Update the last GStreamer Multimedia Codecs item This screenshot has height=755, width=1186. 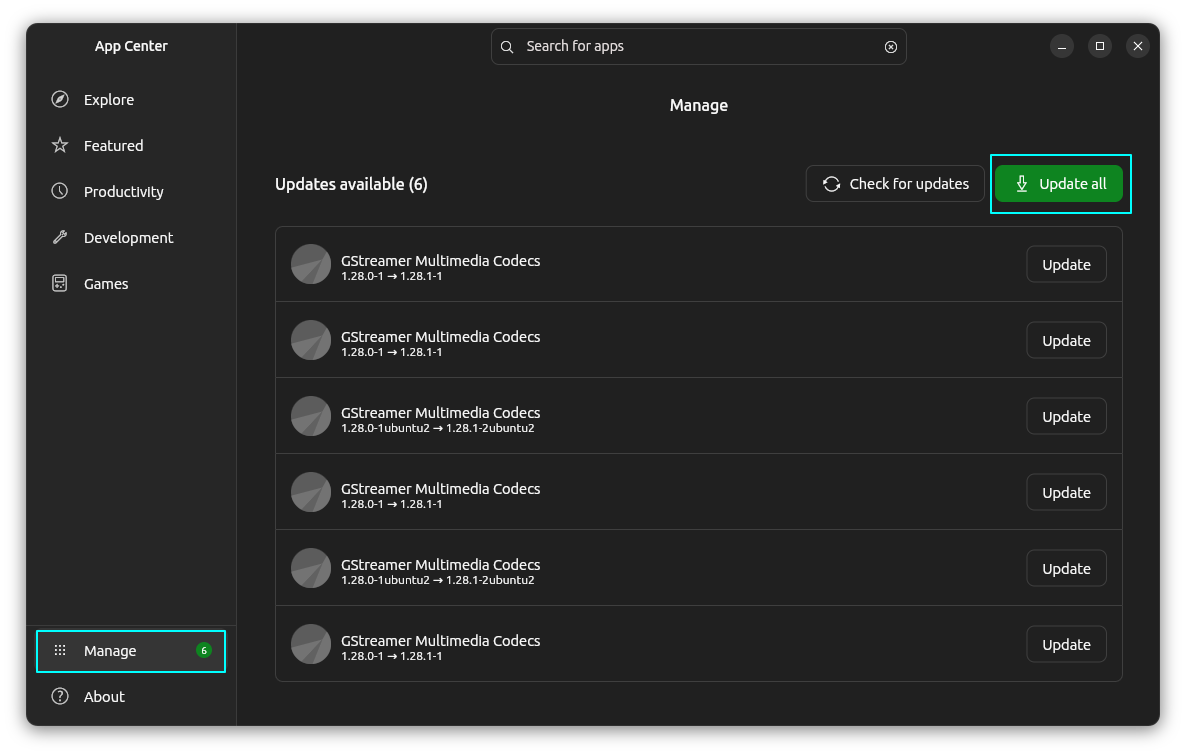tap(1066, 644)
